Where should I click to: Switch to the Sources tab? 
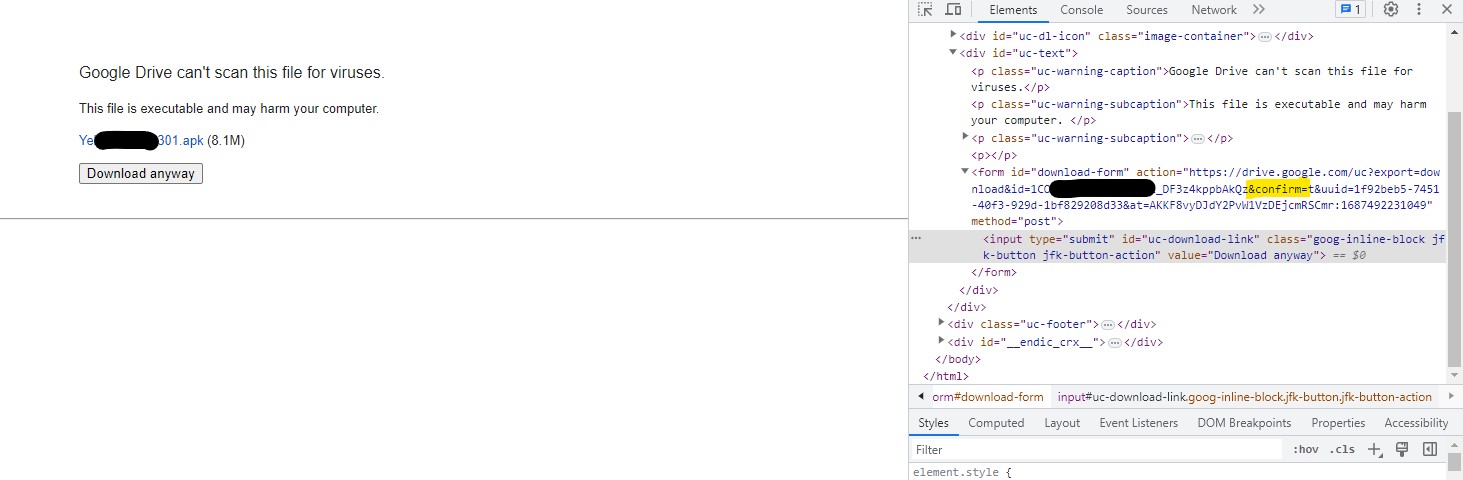[1146, 10]
